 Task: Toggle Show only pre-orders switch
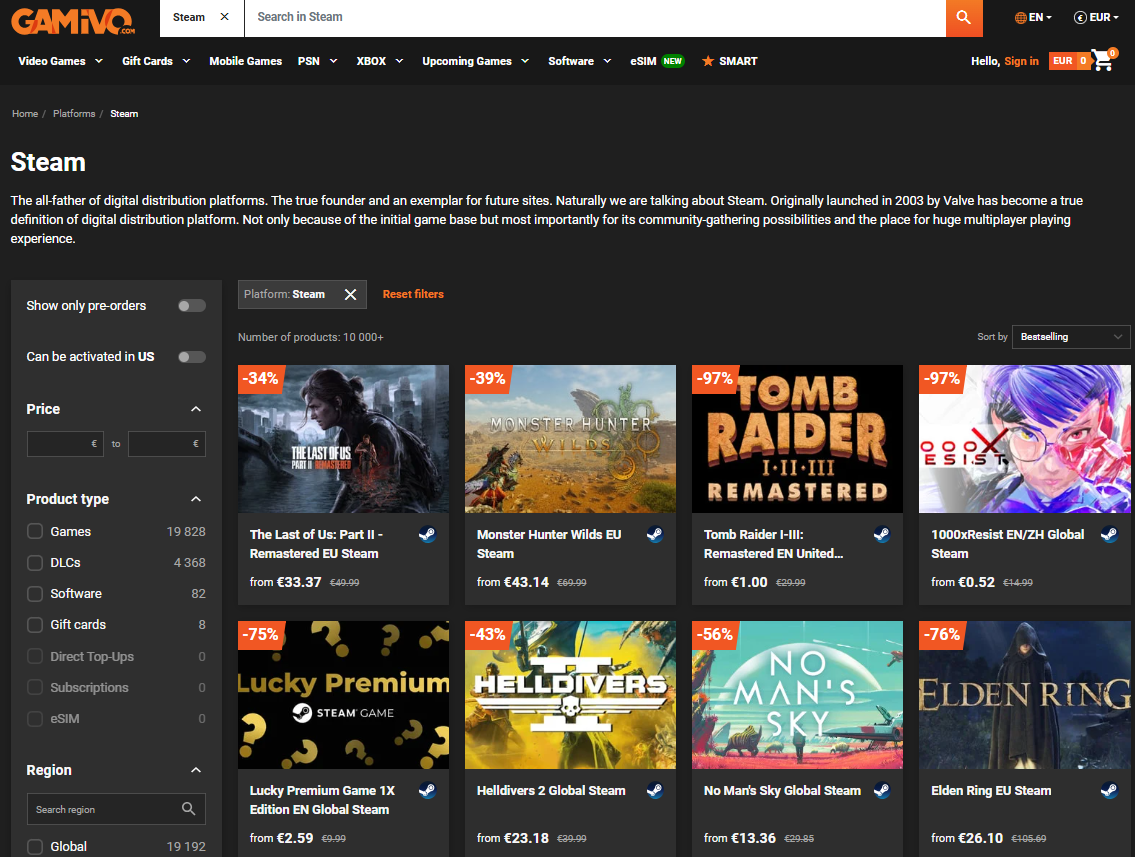[191, 306]
